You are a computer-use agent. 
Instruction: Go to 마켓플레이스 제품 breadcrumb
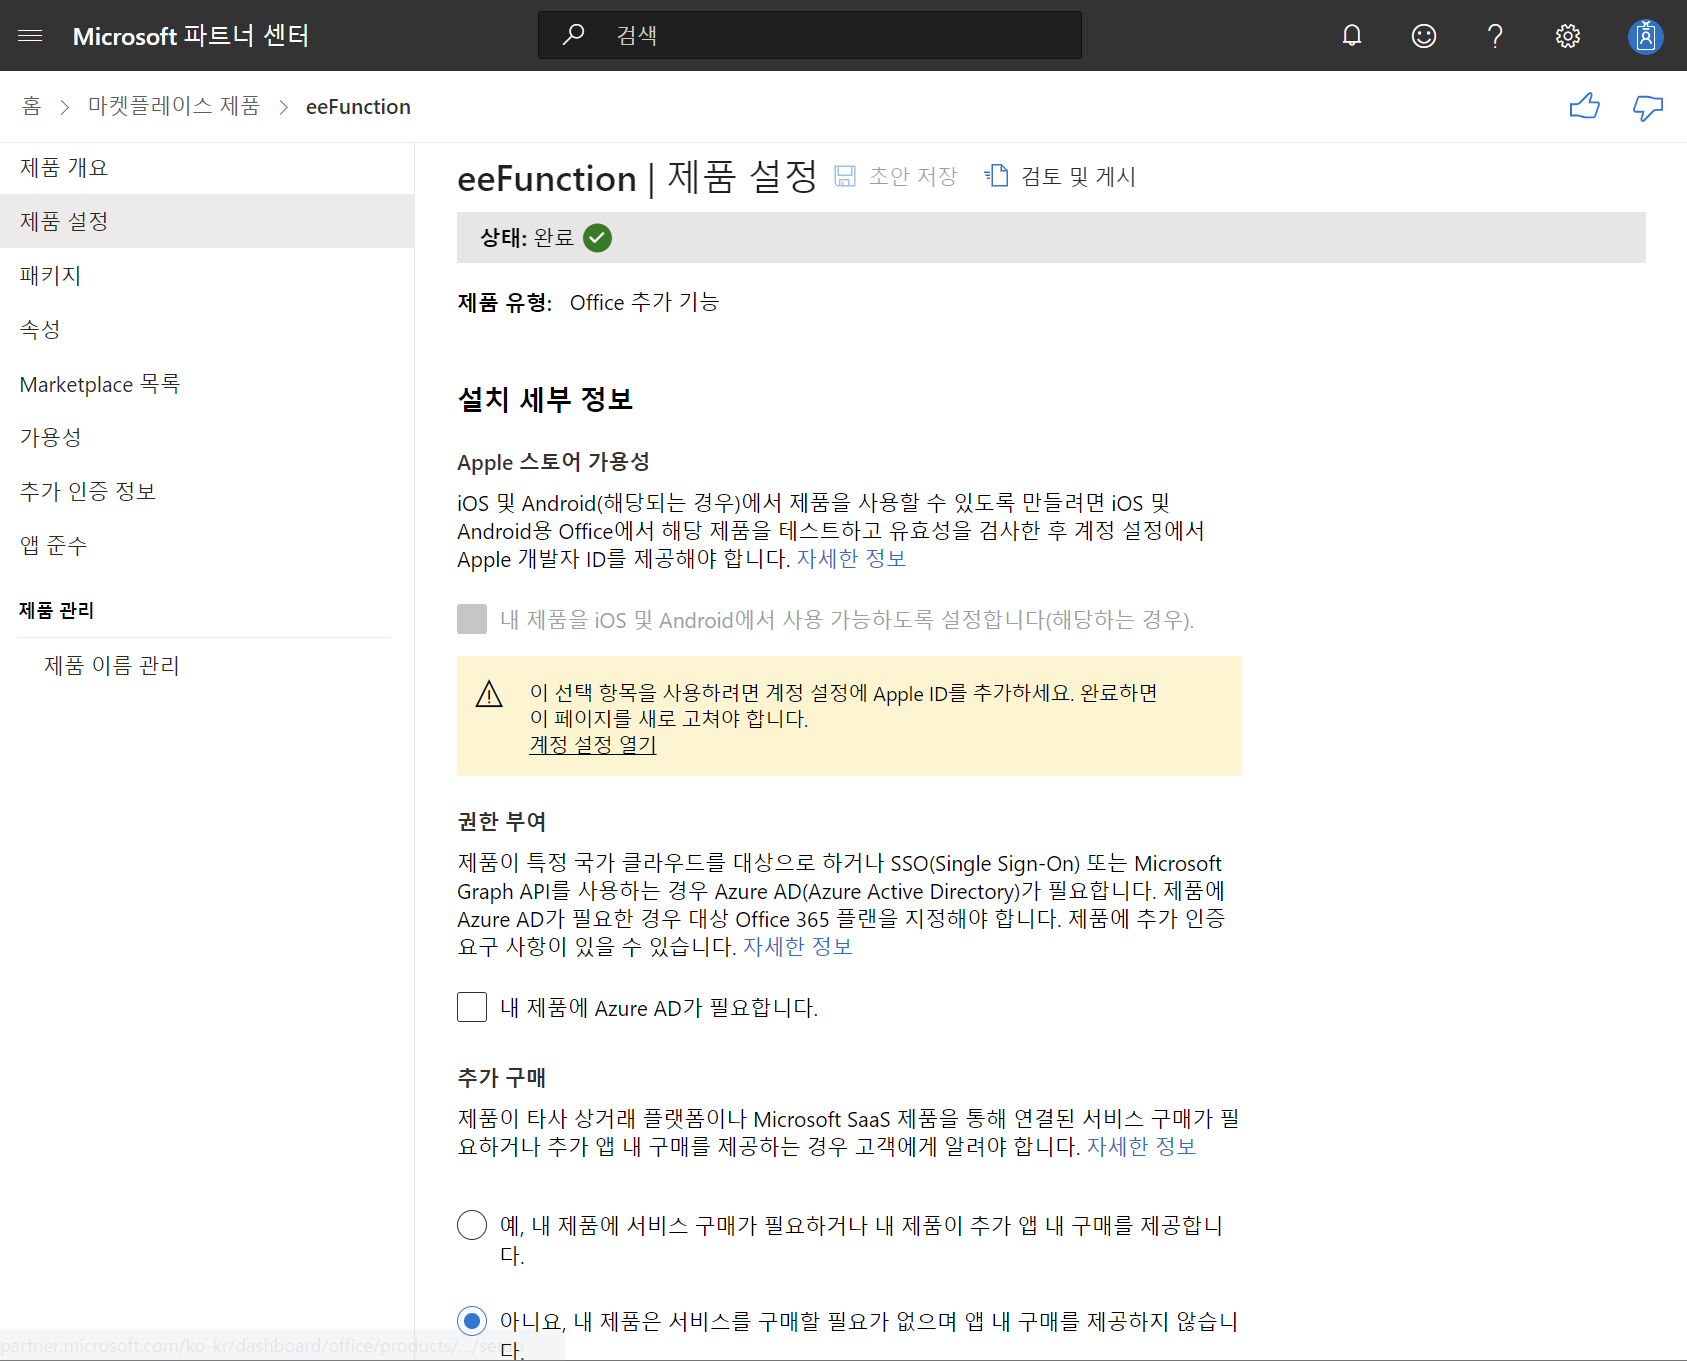tap(174, 106)
